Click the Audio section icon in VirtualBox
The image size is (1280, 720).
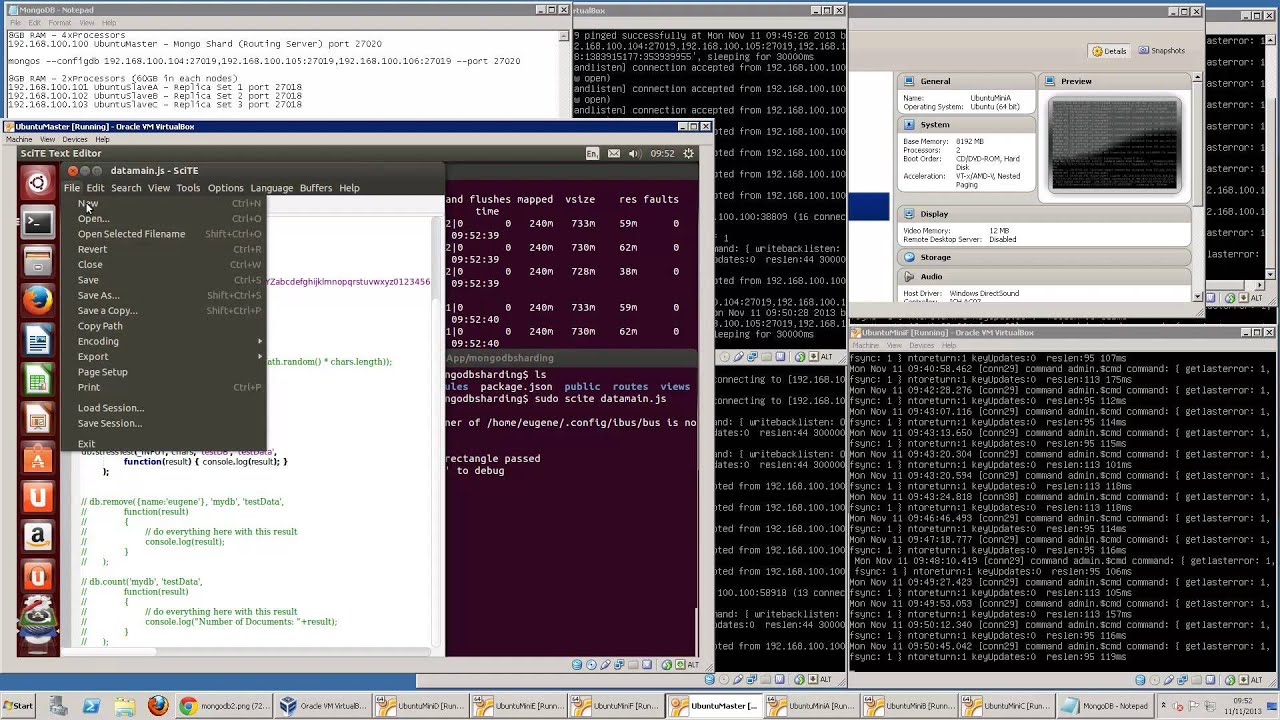coord(909,276)
